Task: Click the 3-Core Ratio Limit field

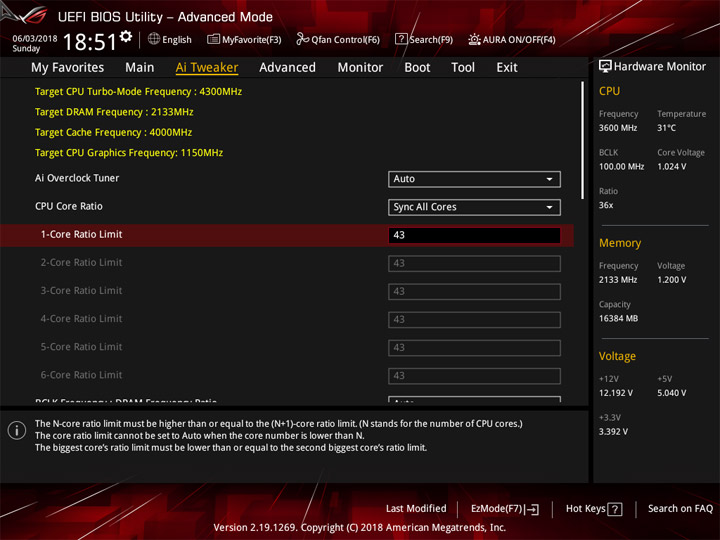Action: click(474, 291)
